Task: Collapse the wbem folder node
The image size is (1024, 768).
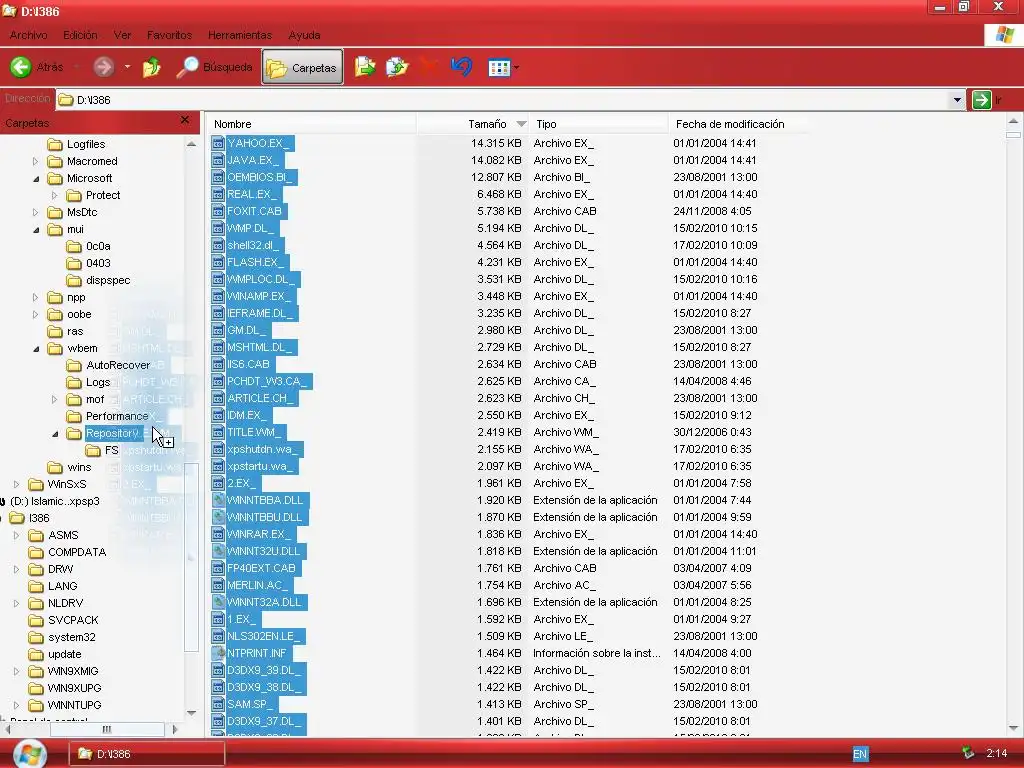Action: pos(35,348)
